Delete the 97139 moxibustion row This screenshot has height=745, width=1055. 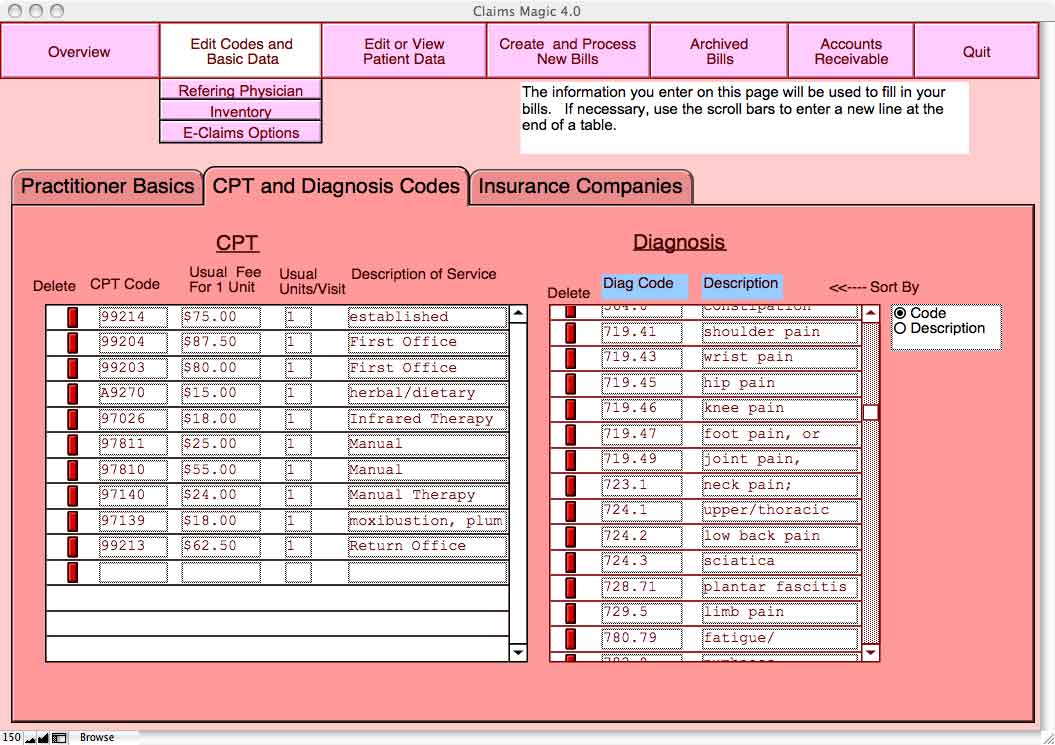tap(72, 521)
